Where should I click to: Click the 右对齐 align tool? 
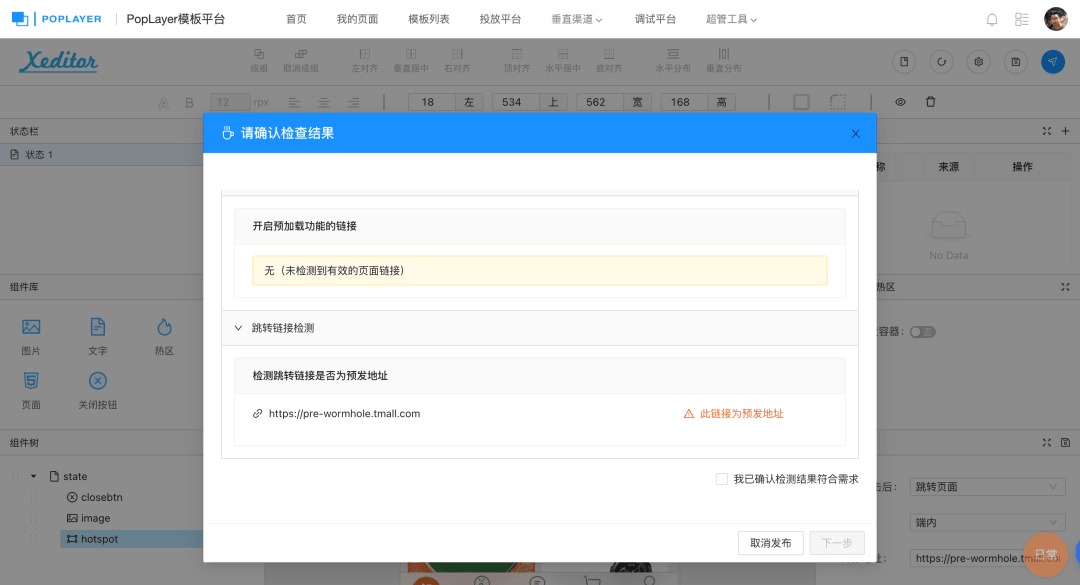[457, 61]
